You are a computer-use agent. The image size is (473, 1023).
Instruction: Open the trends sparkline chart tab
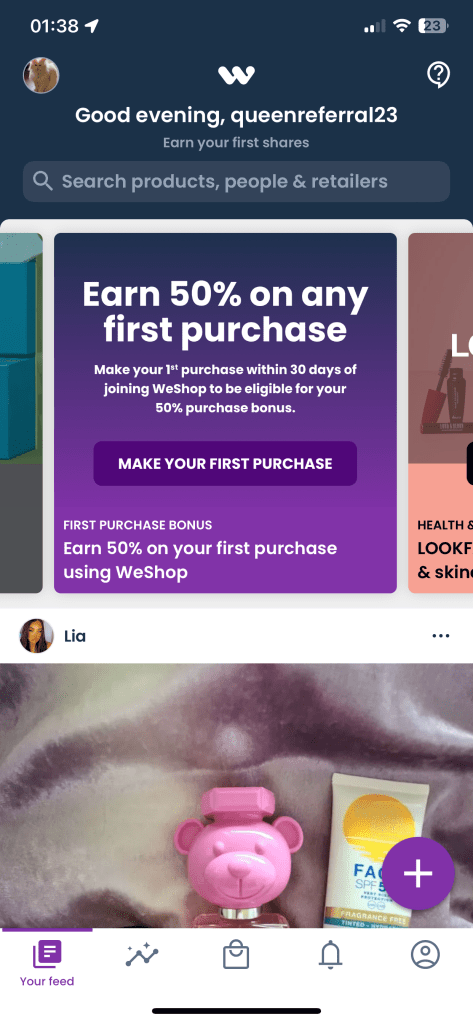tap(142, 956)
